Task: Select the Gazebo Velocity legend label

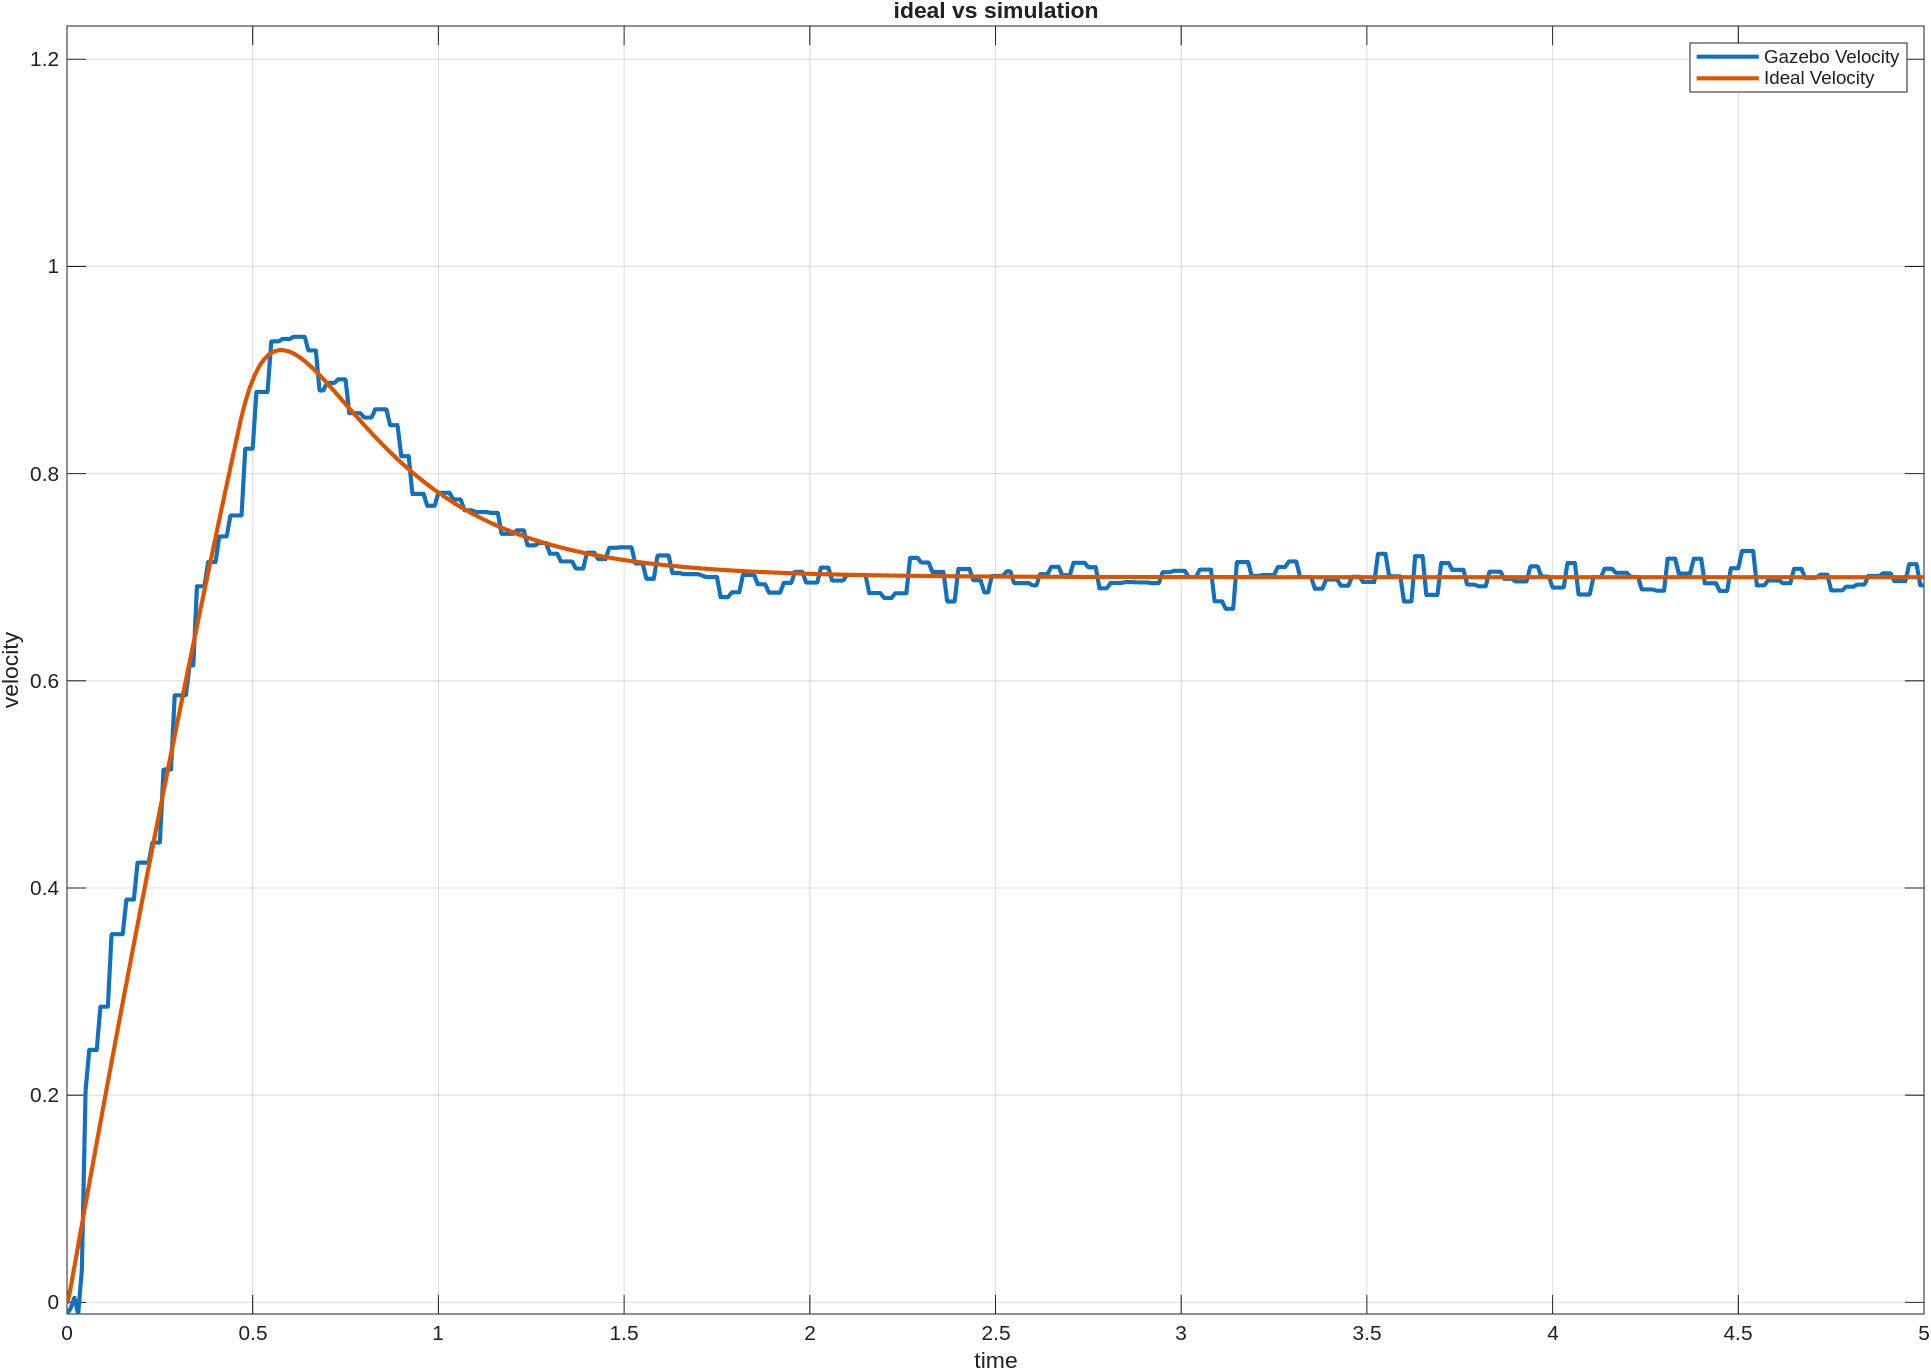Action: point(1830,57)
